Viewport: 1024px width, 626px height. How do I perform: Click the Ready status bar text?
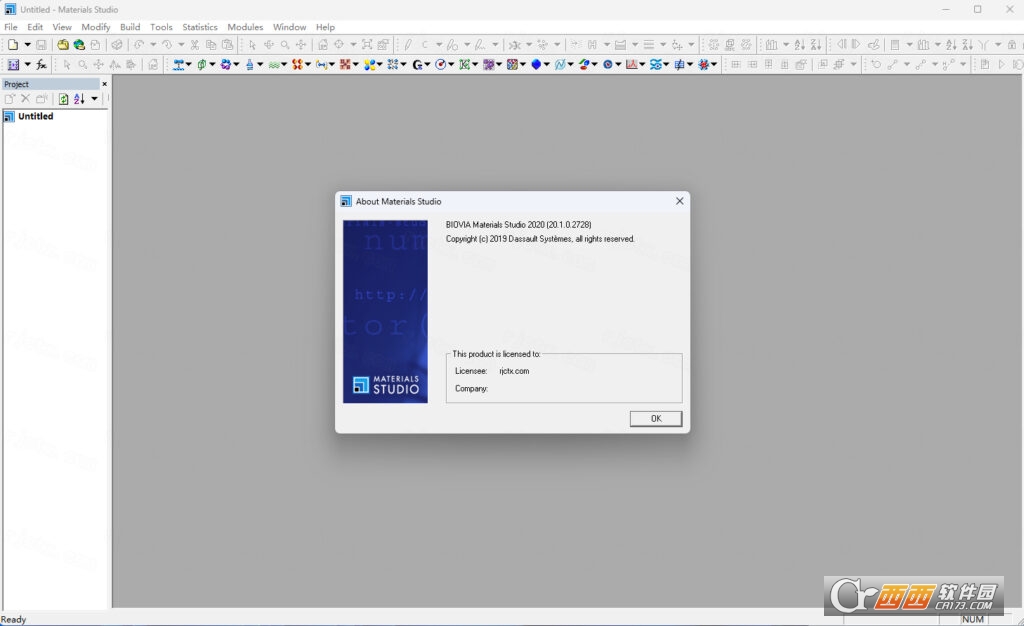click(13, 619)
